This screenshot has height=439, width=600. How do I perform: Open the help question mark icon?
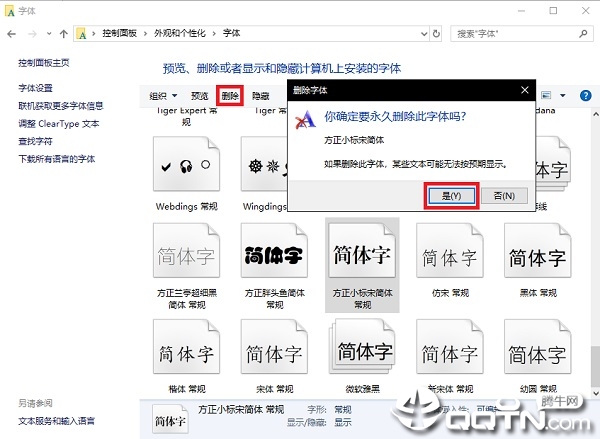[x=583, y=96]
